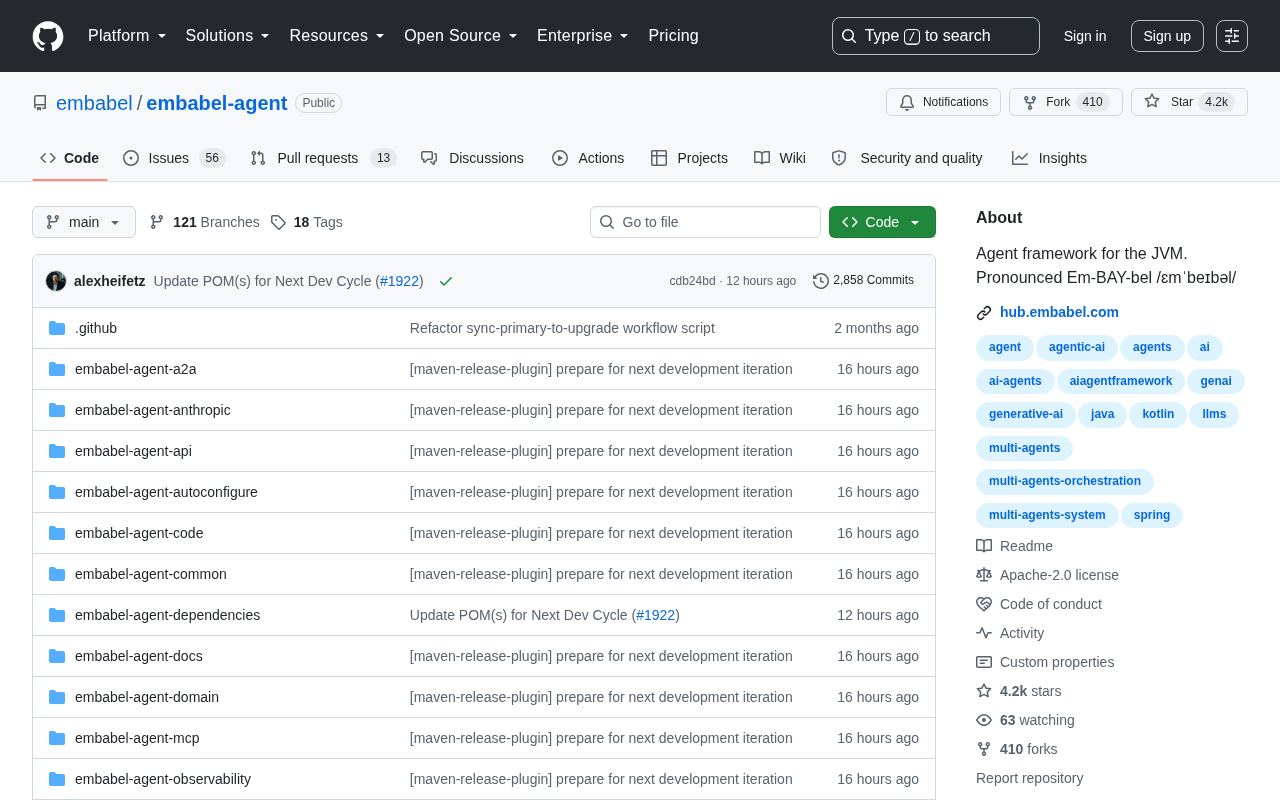Screen dimensions: 1280x800
Task: Click the eye icon next to 63 watching
Action: [984, 720]
